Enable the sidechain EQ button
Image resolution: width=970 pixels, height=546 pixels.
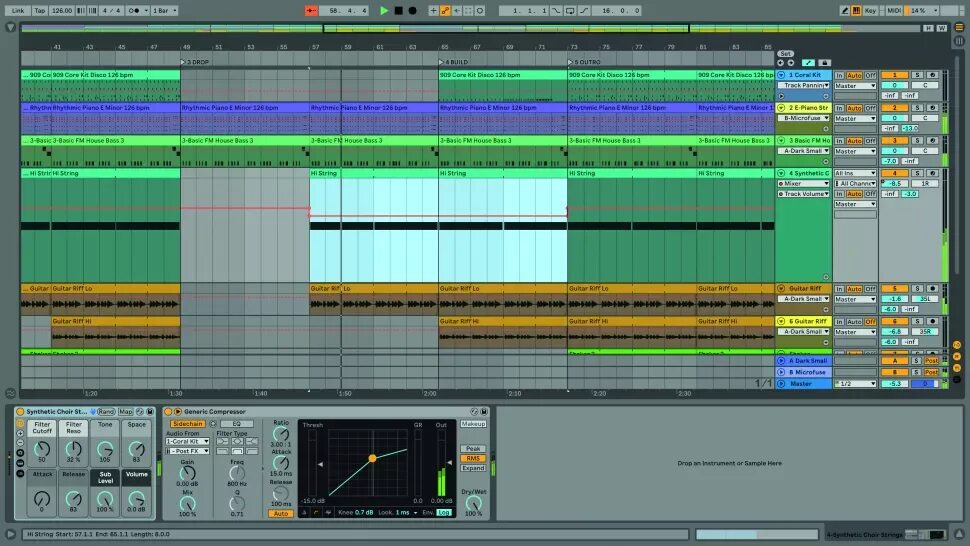coord(237,424)
